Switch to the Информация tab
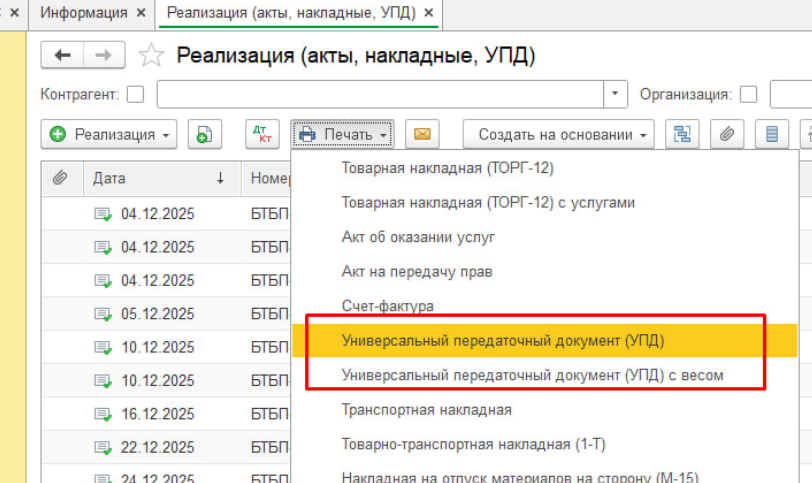Image resolution: width=812 pixels, height=483 pixels. tap(83, 13)
